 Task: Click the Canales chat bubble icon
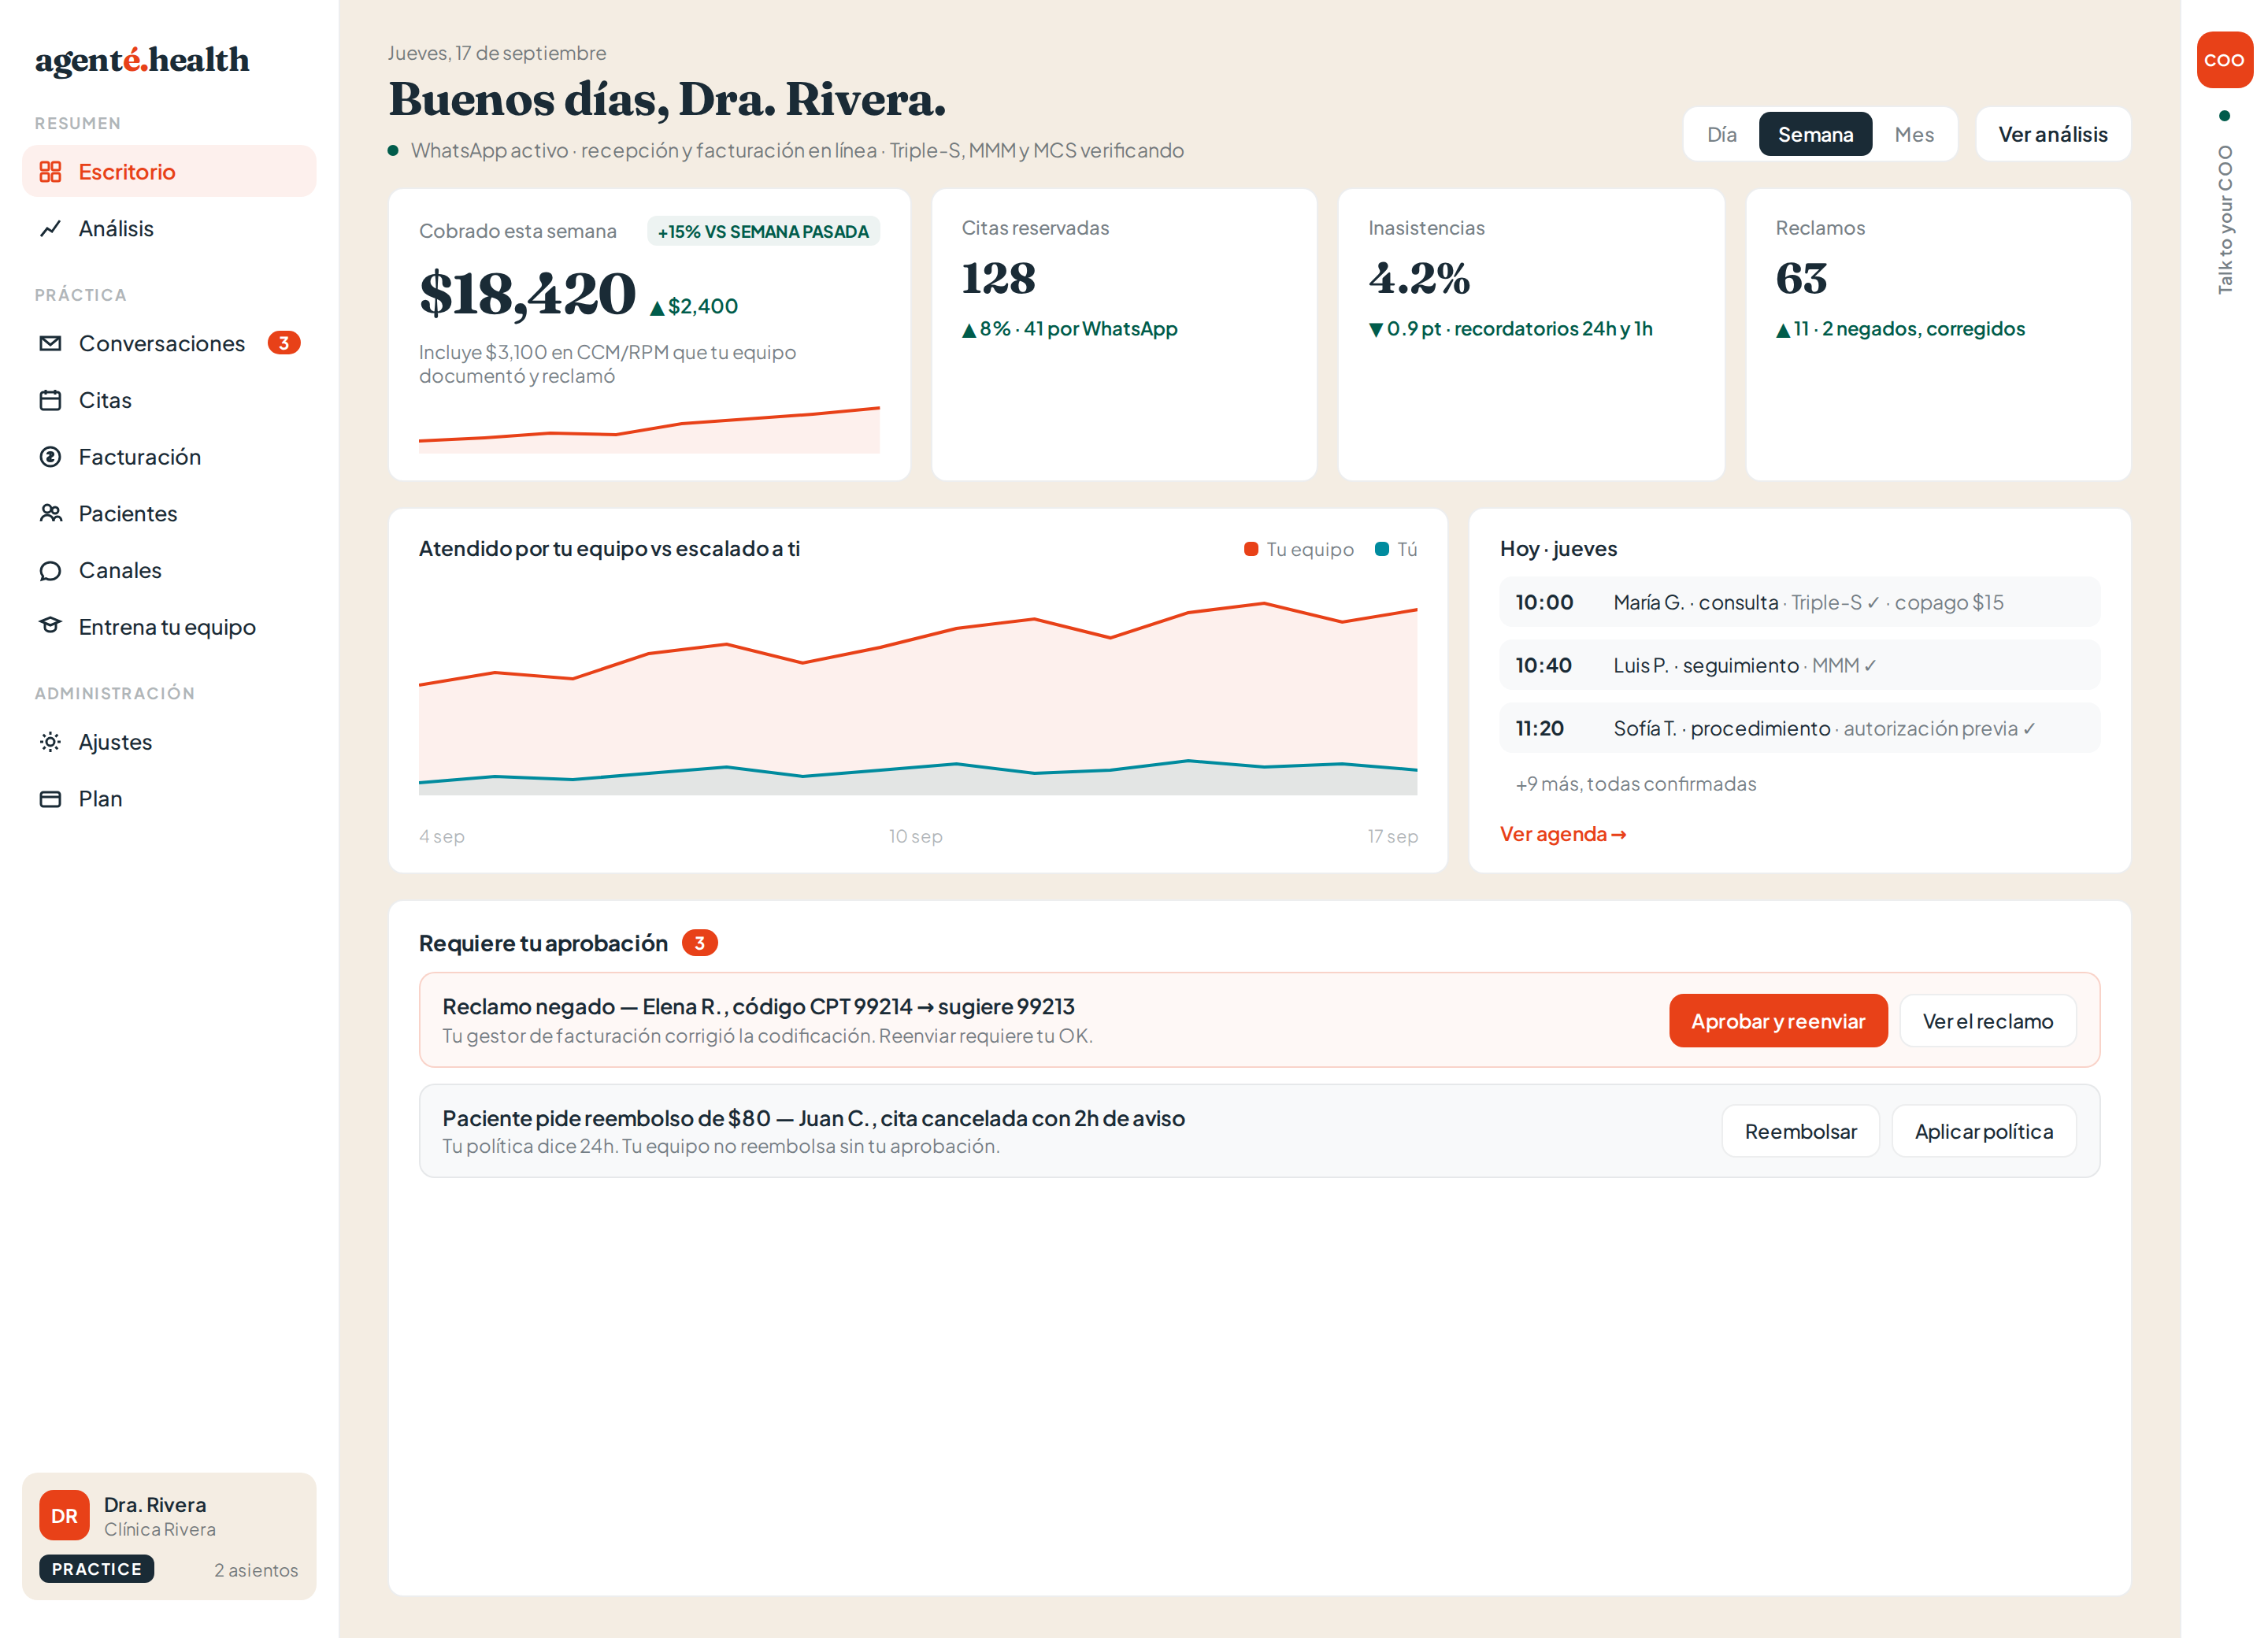50,570
